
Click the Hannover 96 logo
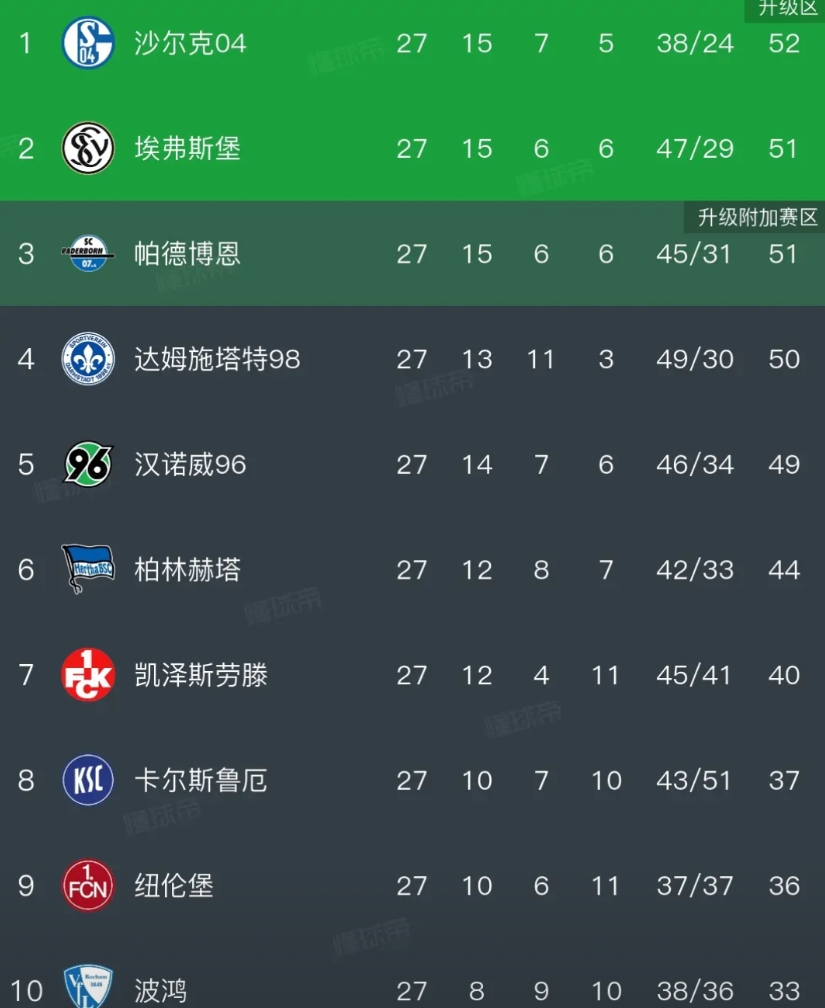[x=88, y=464]
